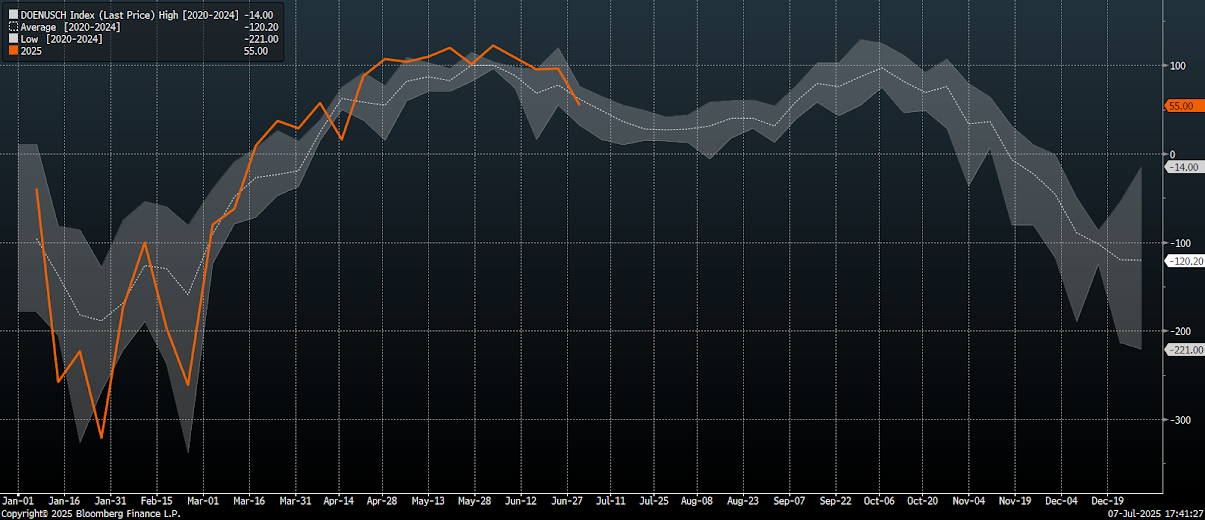Click the Jan-01 date label

point(19,500)
